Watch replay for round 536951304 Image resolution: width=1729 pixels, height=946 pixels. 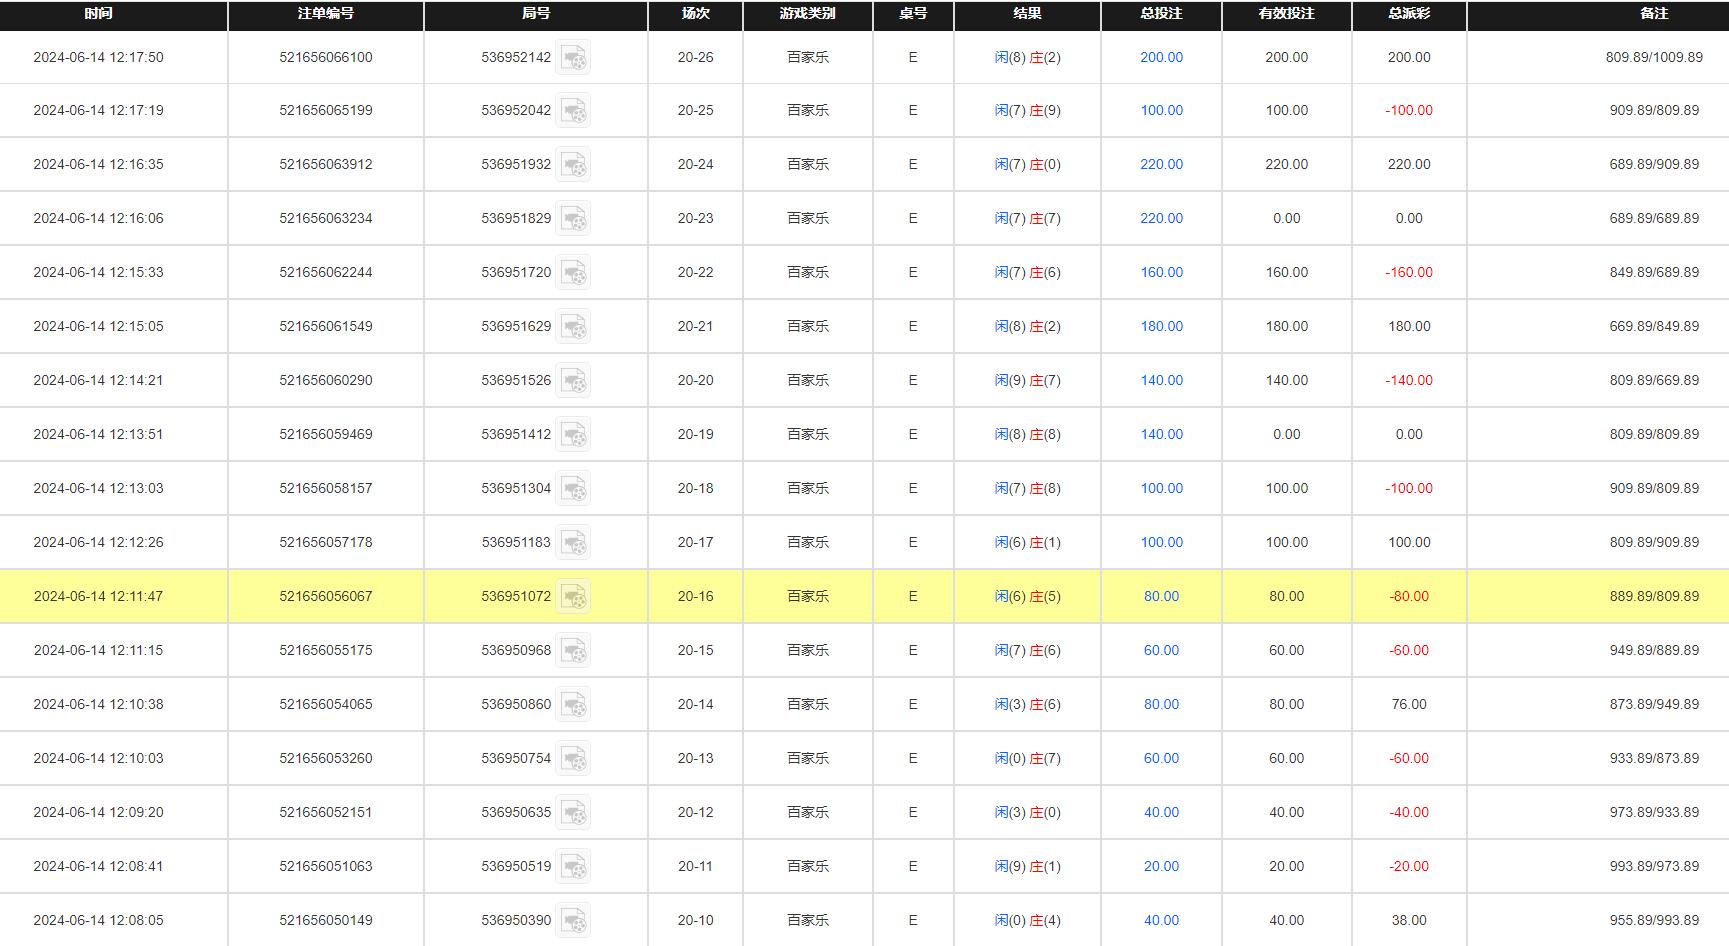pos(573,489)
